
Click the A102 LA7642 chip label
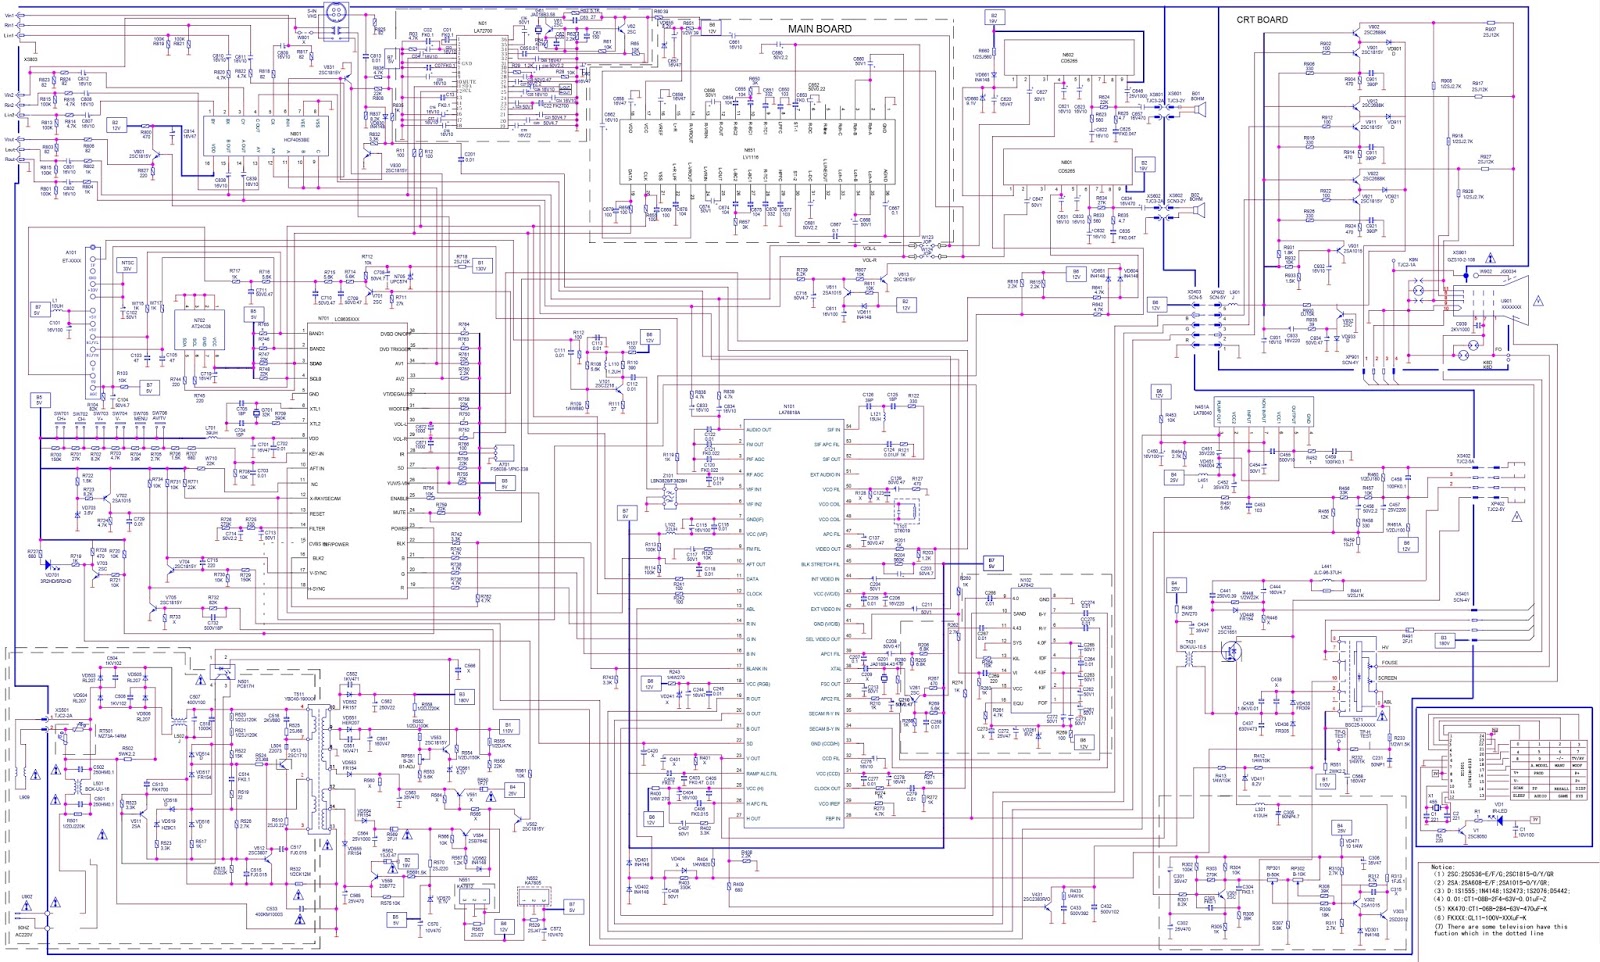[1026, 582]
